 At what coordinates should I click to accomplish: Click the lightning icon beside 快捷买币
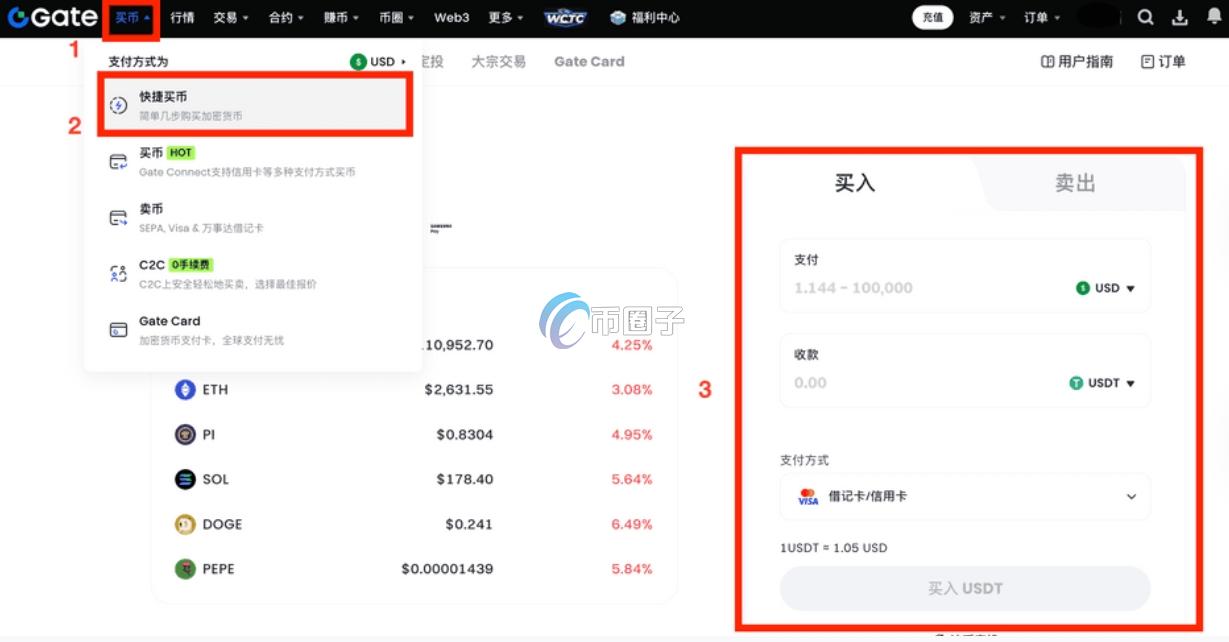coord(119,103)
